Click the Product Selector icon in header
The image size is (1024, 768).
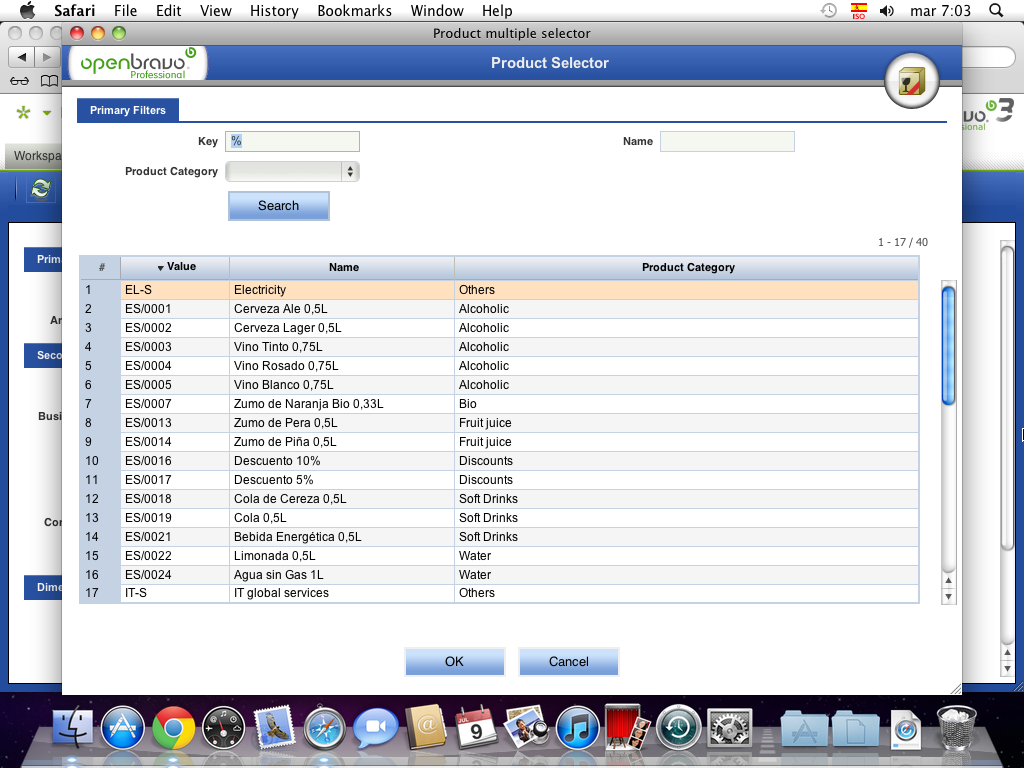(x=912, y=82)
